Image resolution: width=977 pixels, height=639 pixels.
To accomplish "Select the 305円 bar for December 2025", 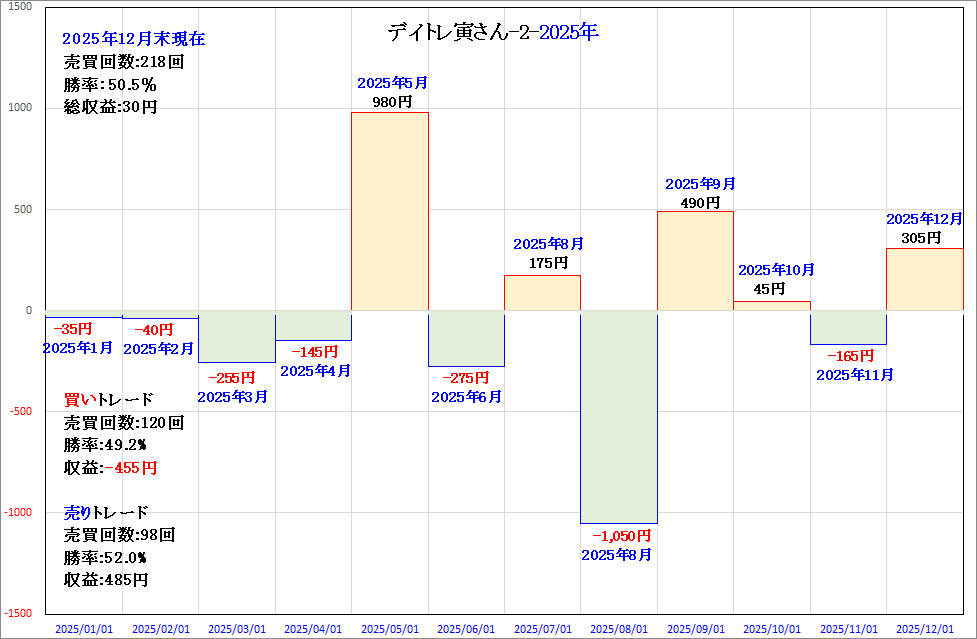I will click(x=924, y=279).
